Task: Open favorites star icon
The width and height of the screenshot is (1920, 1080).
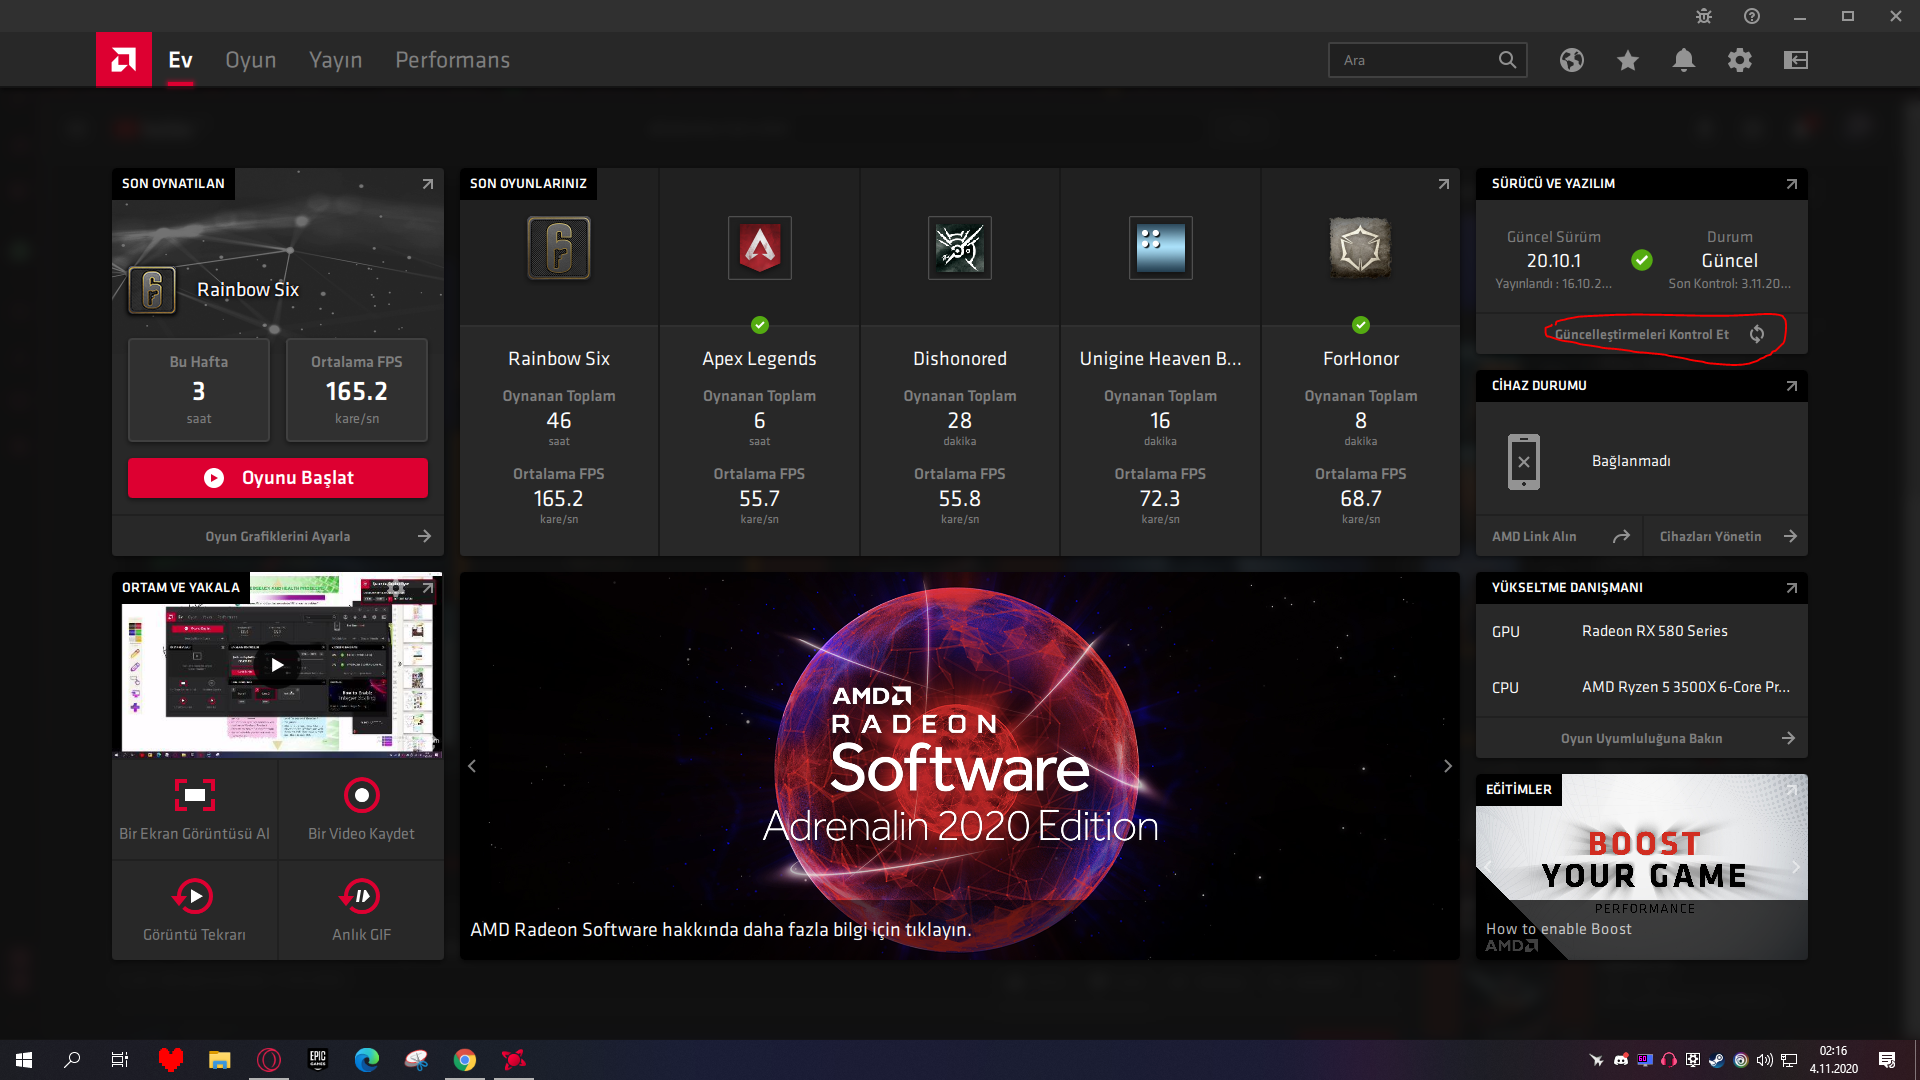Action: coord(1628,60)
